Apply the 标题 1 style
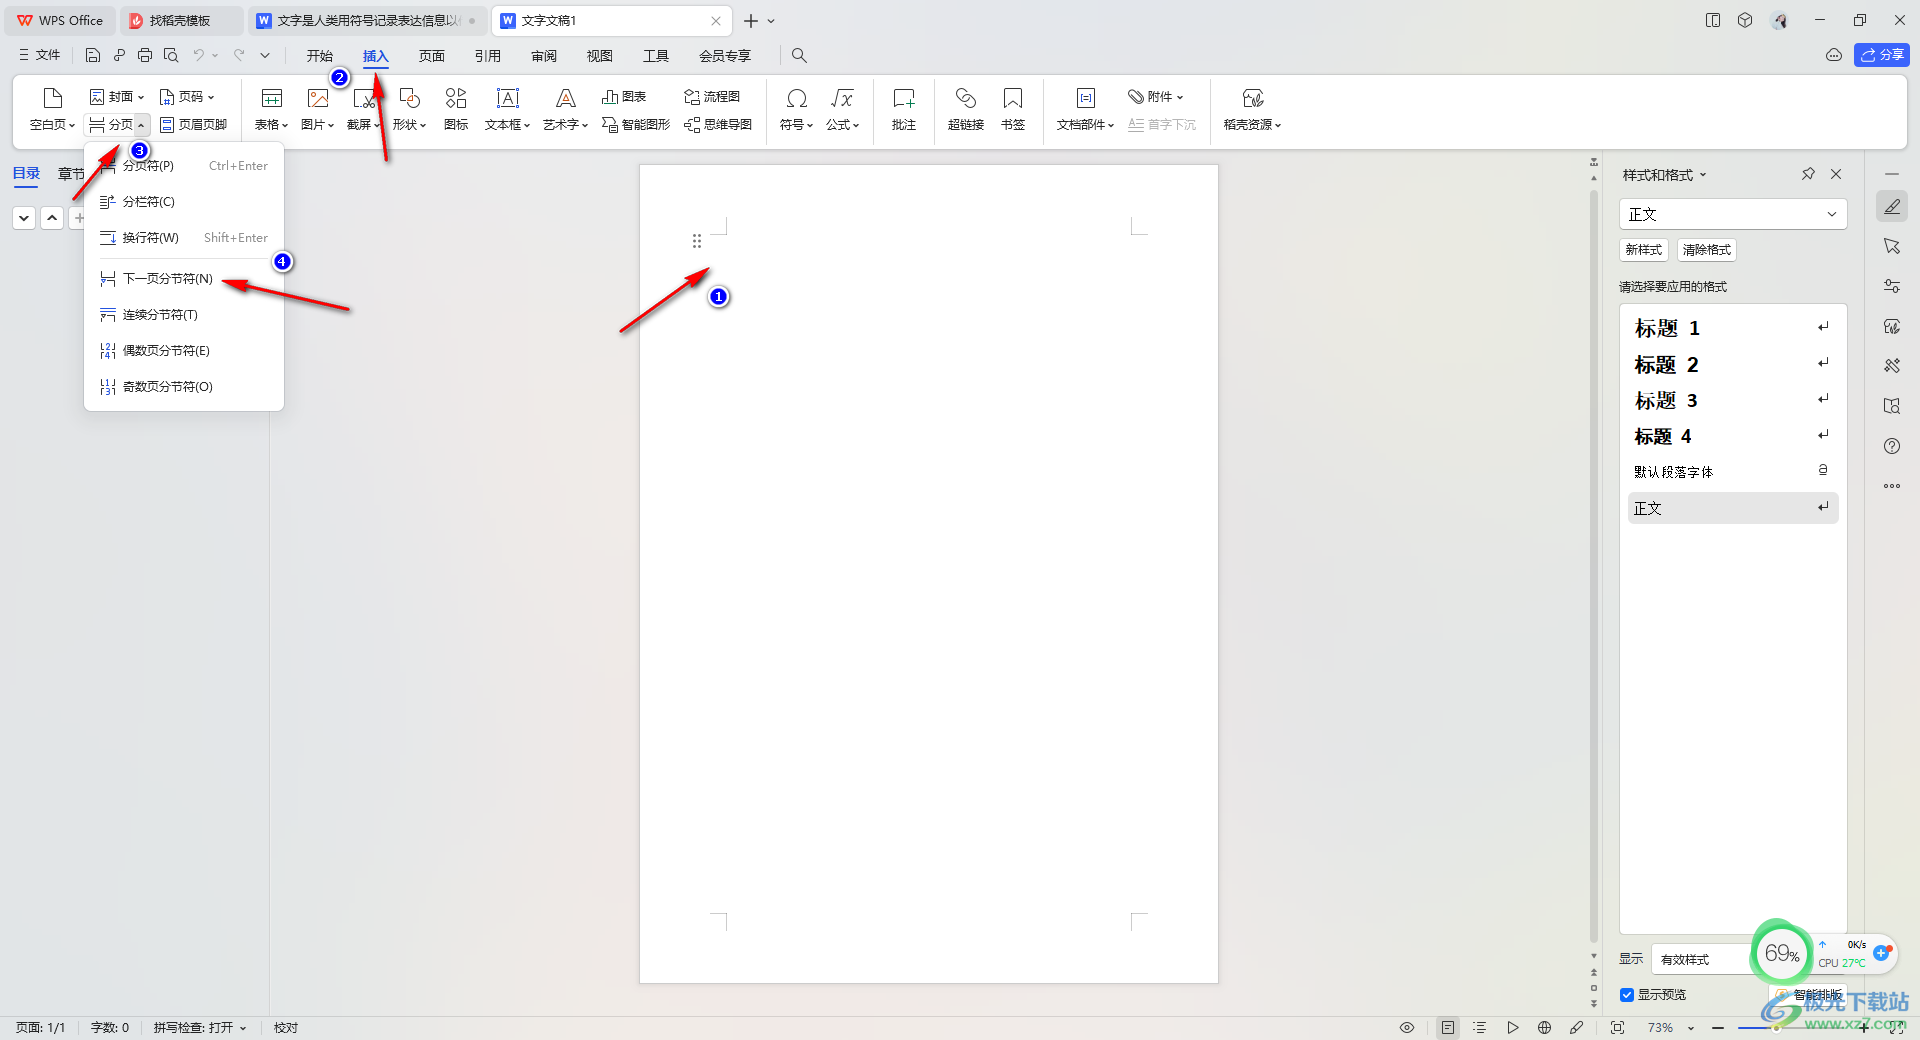1920x1040 pixels. pos(1733,328)
